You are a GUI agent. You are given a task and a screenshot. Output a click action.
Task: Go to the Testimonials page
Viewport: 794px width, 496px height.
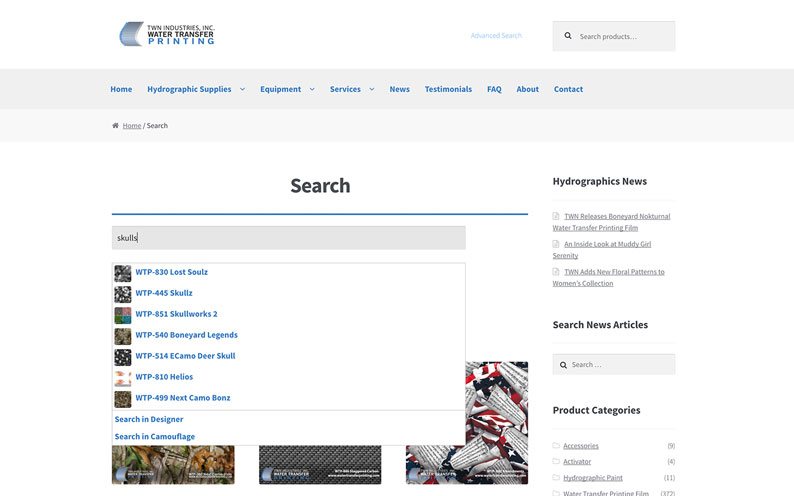coord(448,89)
